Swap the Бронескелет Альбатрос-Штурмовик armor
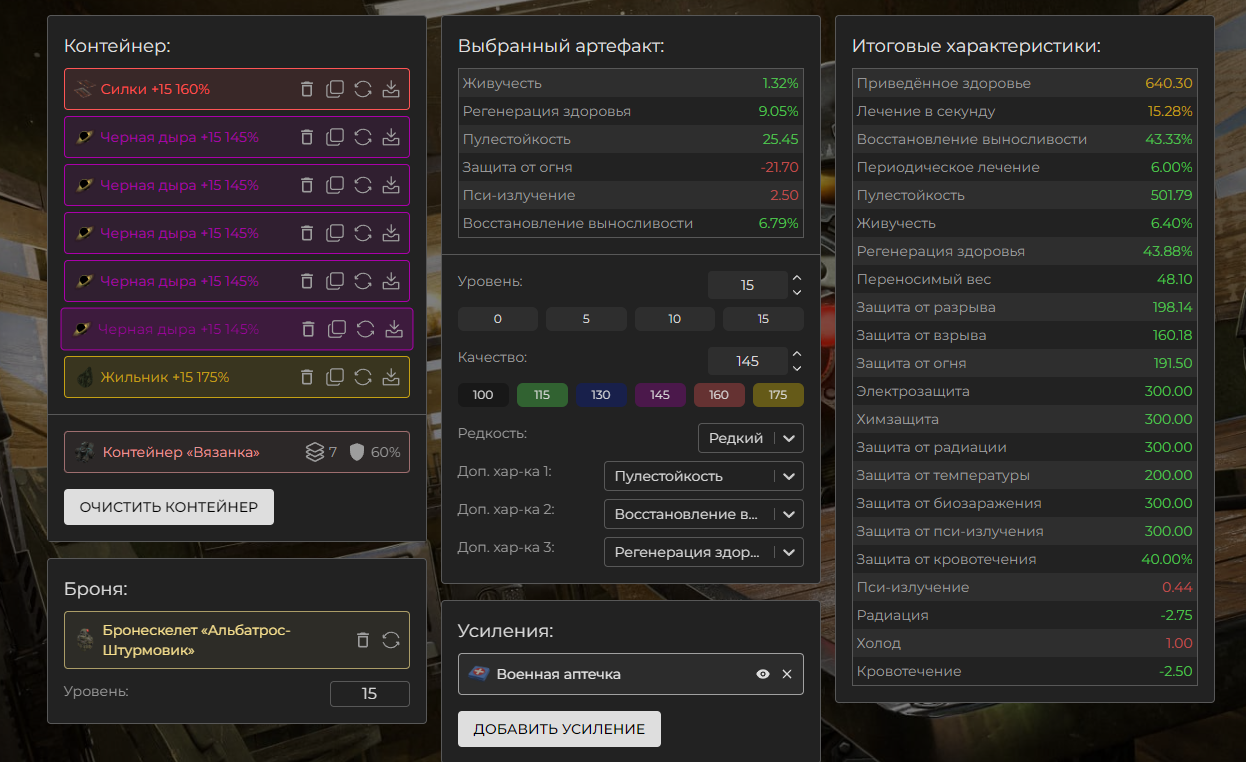This screenshot has width=1246, height=762. pyautogui.click(x=391, y=640)
